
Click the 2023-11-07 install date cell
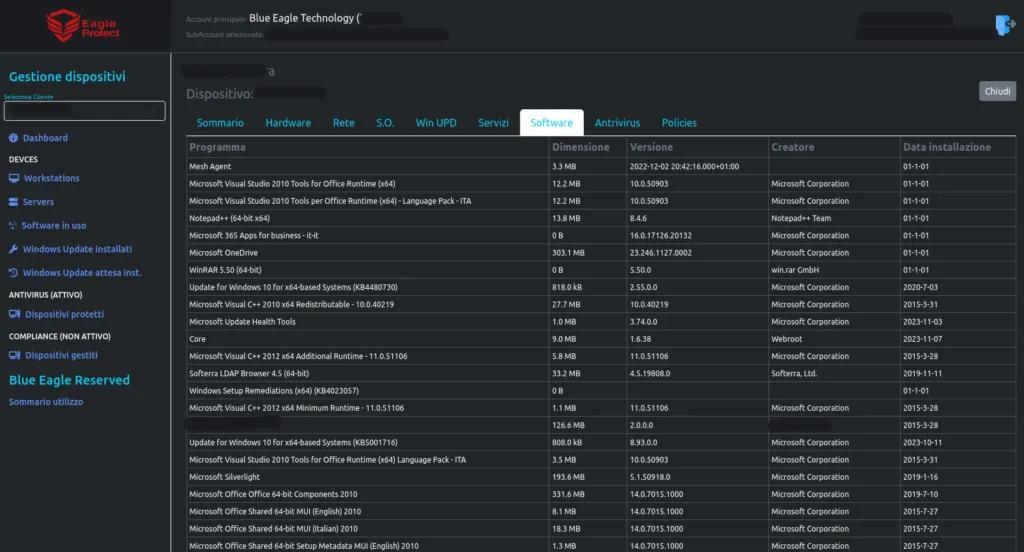(958, 339)
